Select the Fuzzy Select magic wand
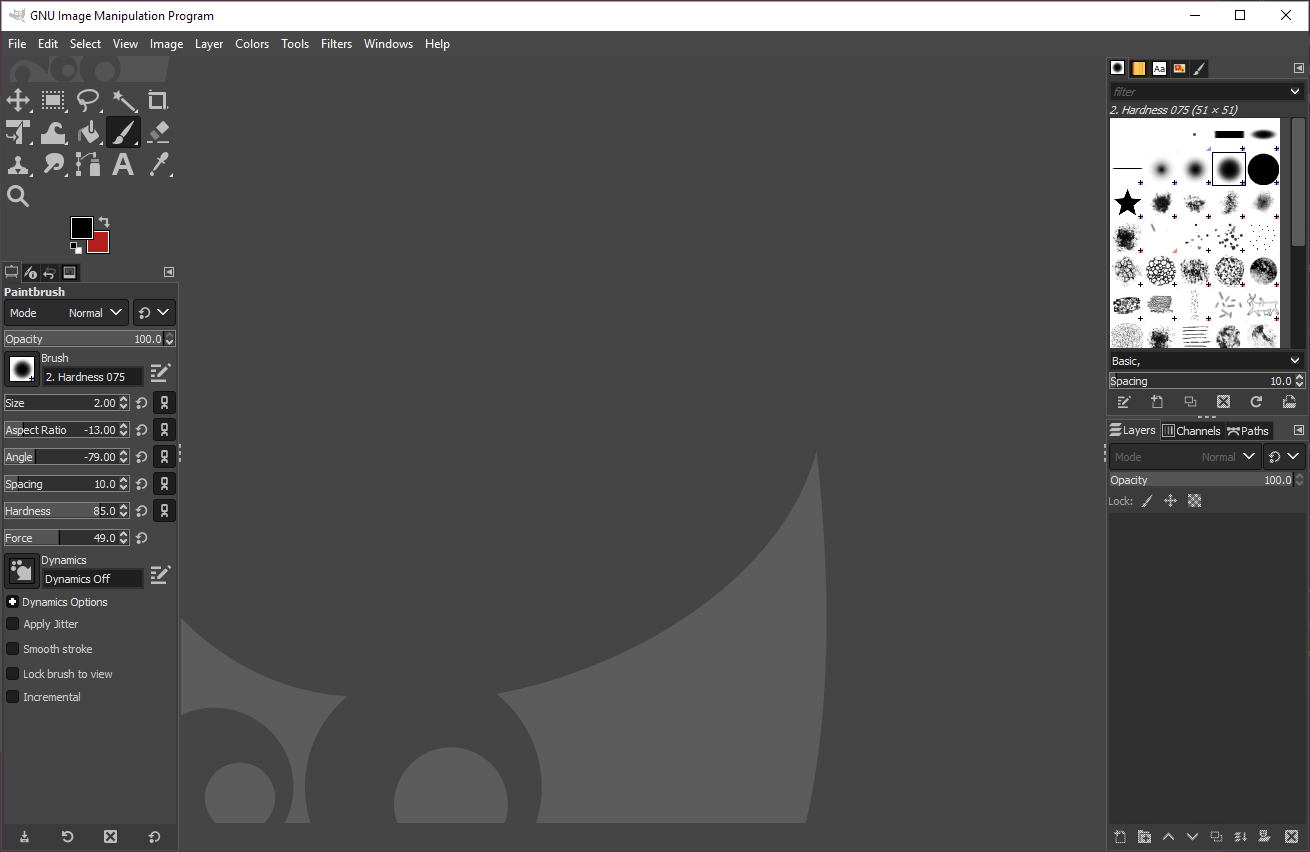1310x852 pixels. coord(123,100)
